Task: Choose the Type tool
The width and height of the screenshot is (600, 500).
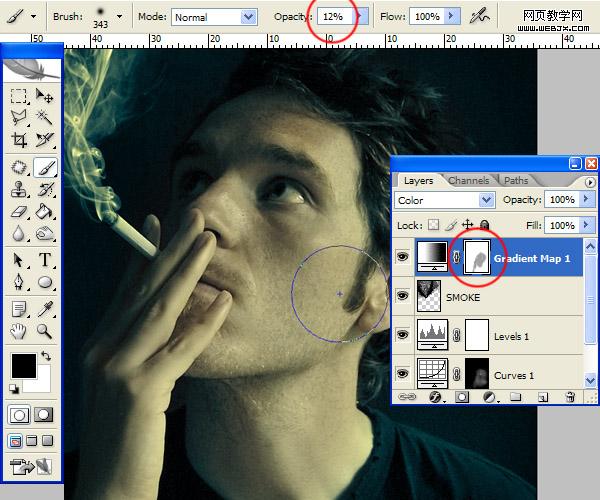Action: pos(45,260)
